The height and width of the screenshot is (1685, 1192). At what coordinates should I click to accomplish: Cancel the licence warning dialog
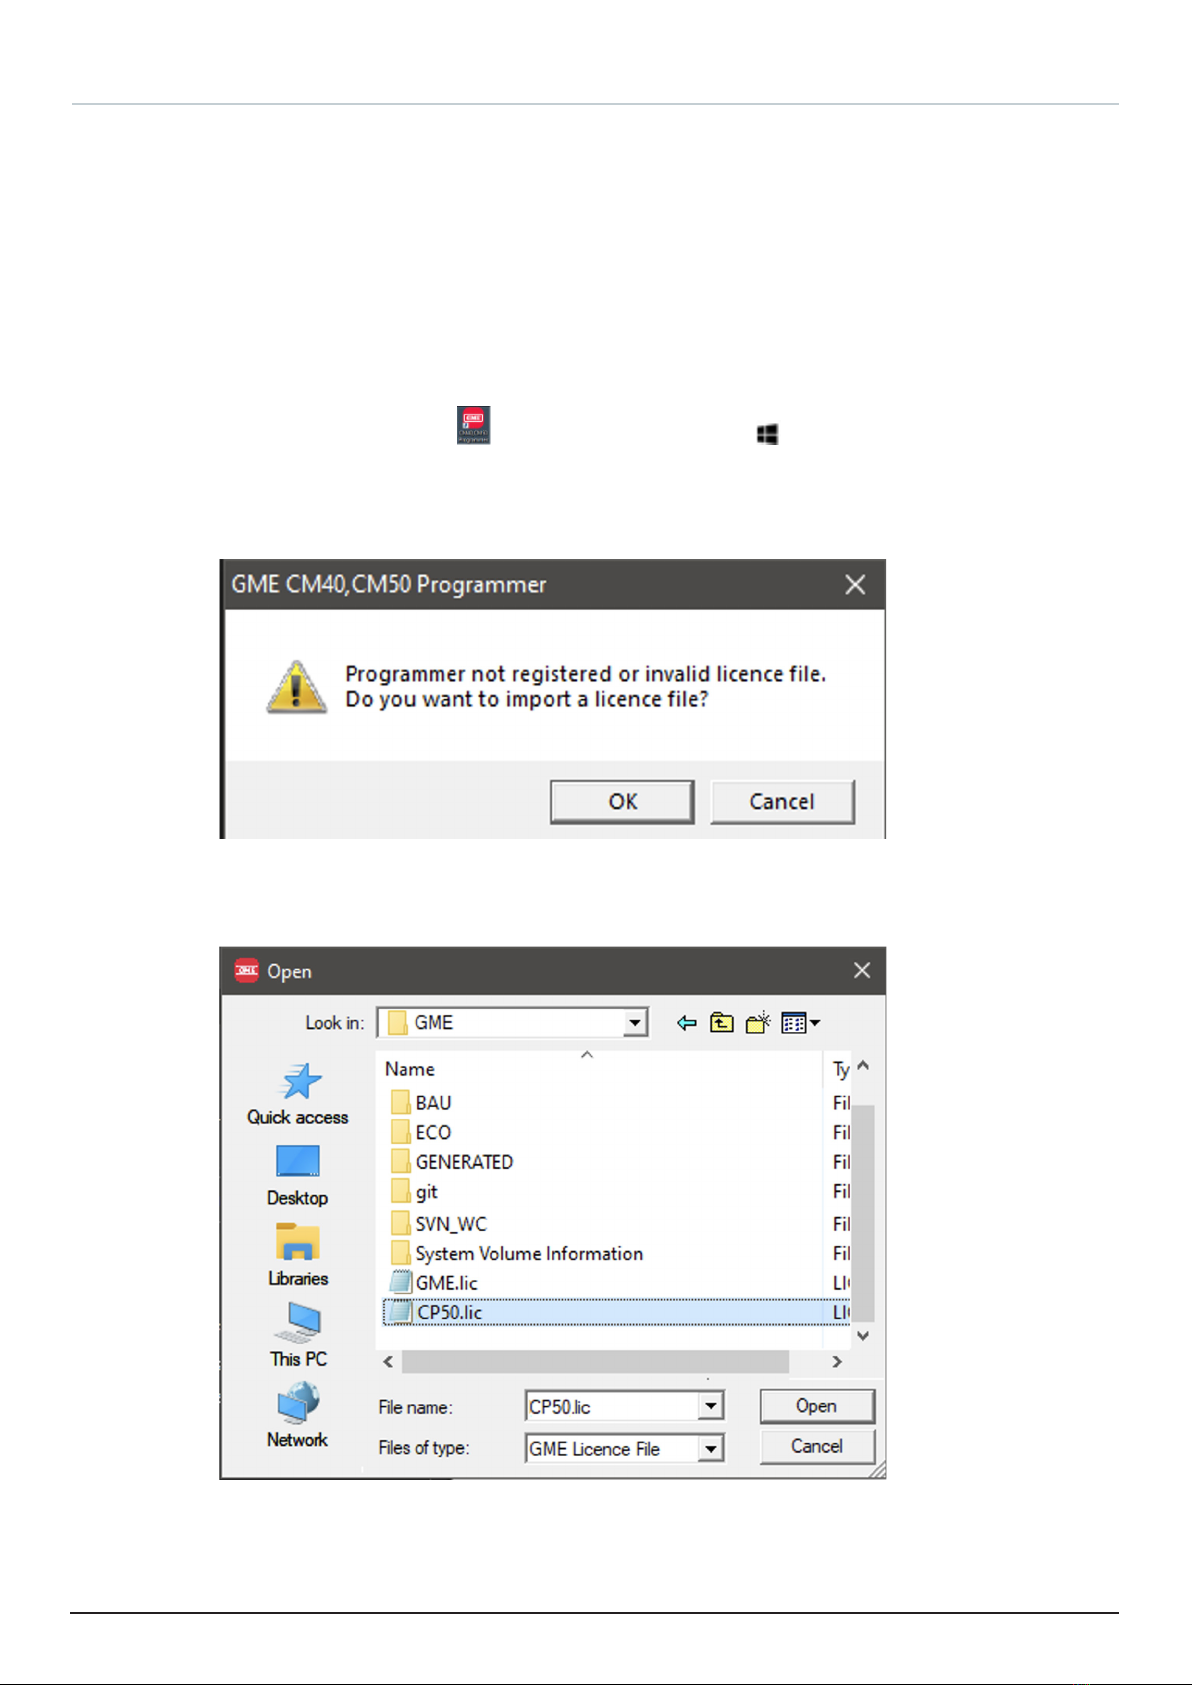tap(782, 802)
